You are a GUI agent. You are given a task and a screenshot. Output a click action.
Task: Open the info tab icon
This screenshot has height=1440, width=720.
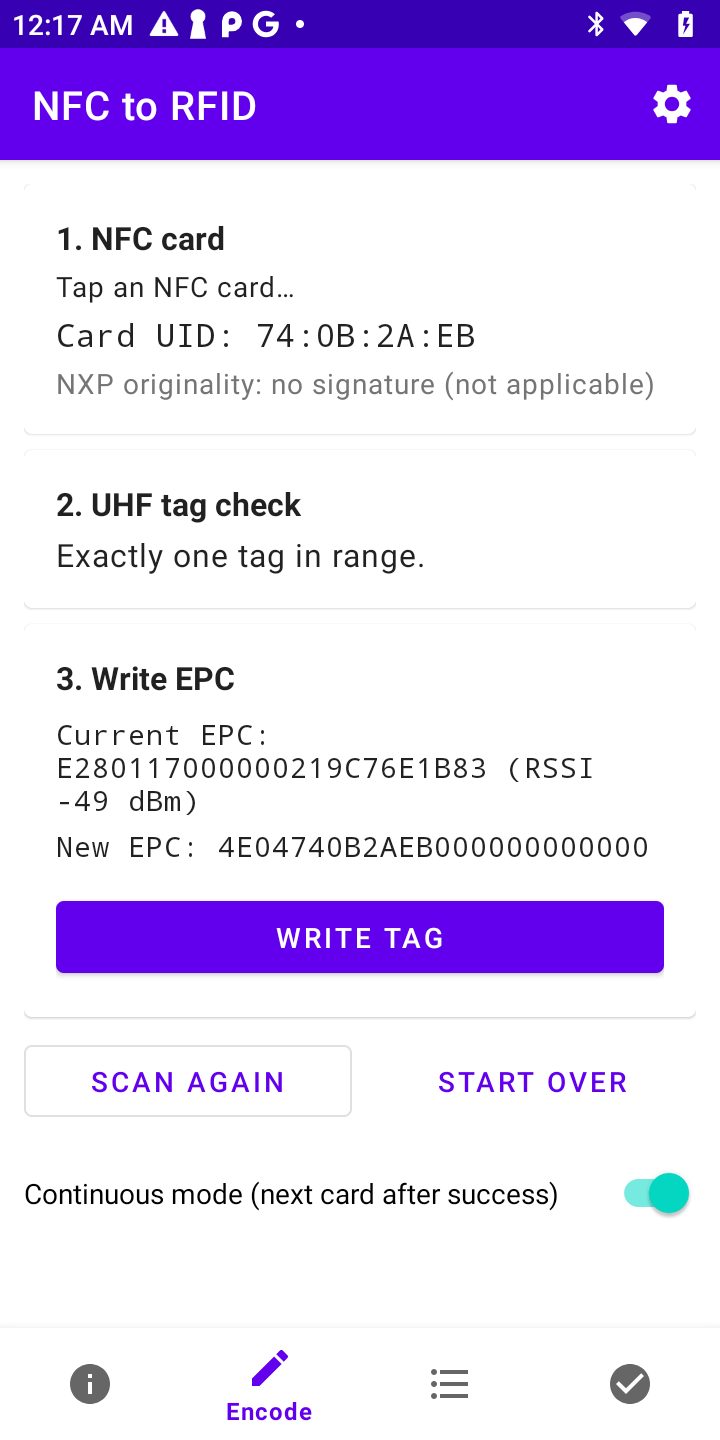(x=90, y=1384)
